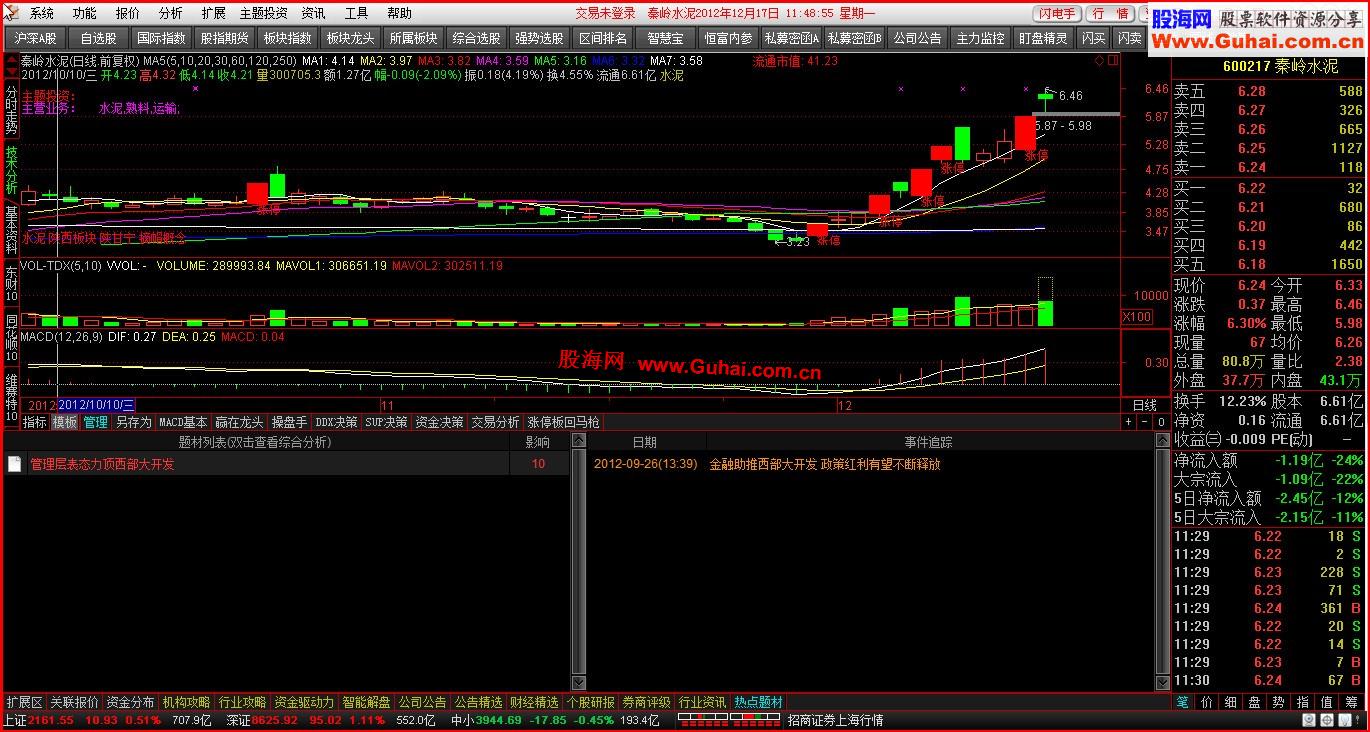1370x732 pixels.
Task: Open the 分析 menu
Action: click(170, 13)
